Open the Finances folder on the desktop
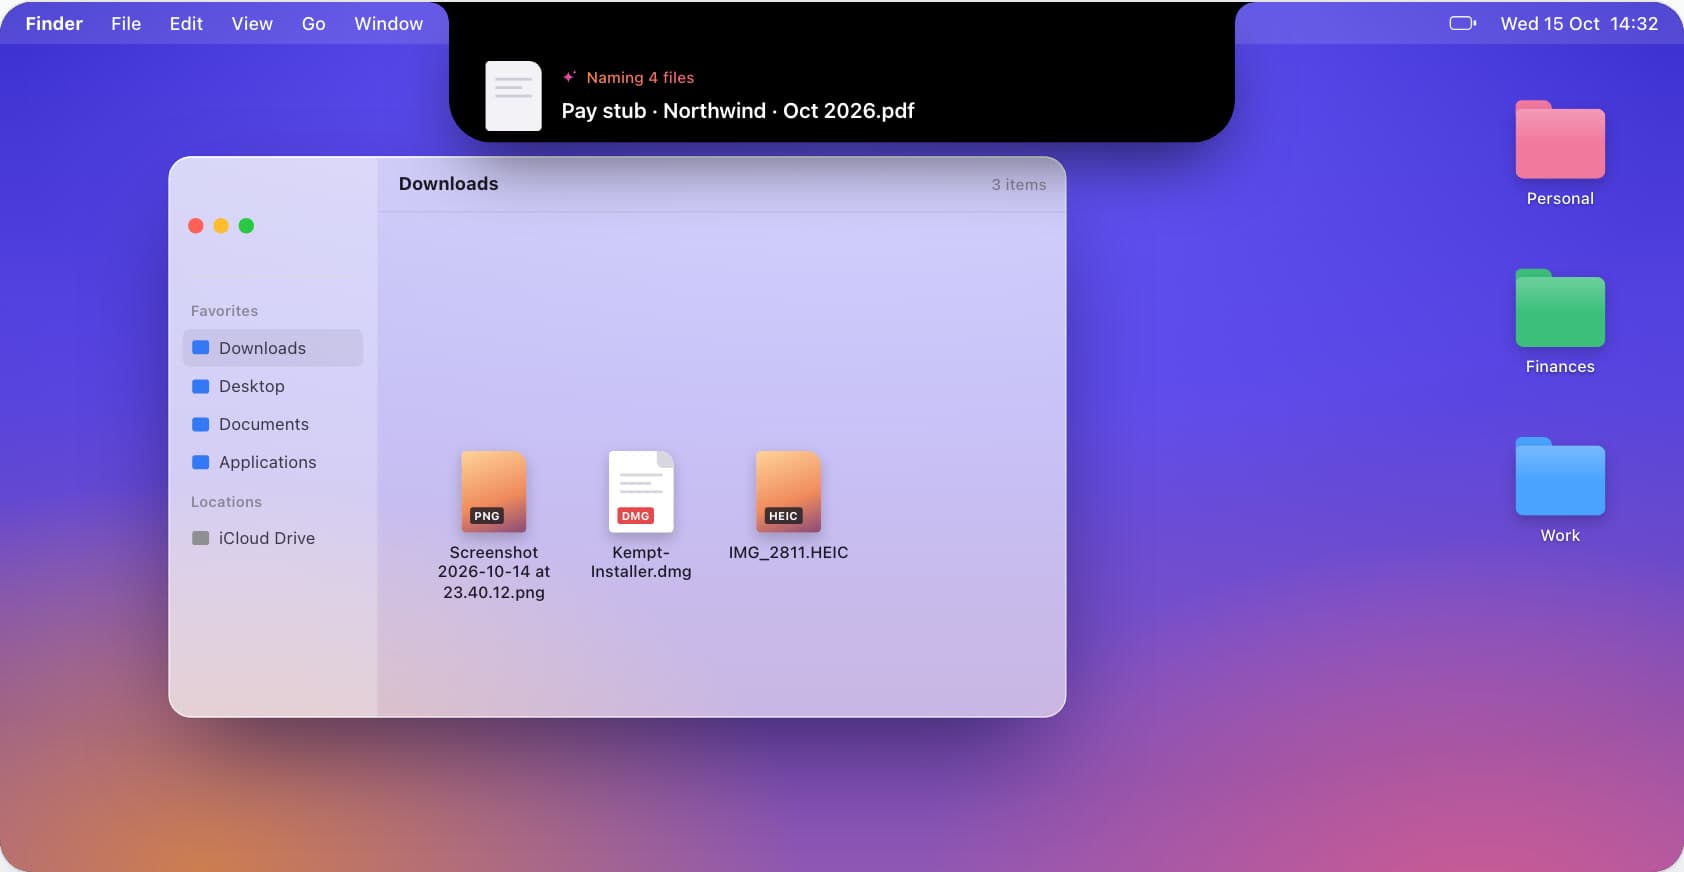This screenshot has height=872, width=1684. point(1560,308)
